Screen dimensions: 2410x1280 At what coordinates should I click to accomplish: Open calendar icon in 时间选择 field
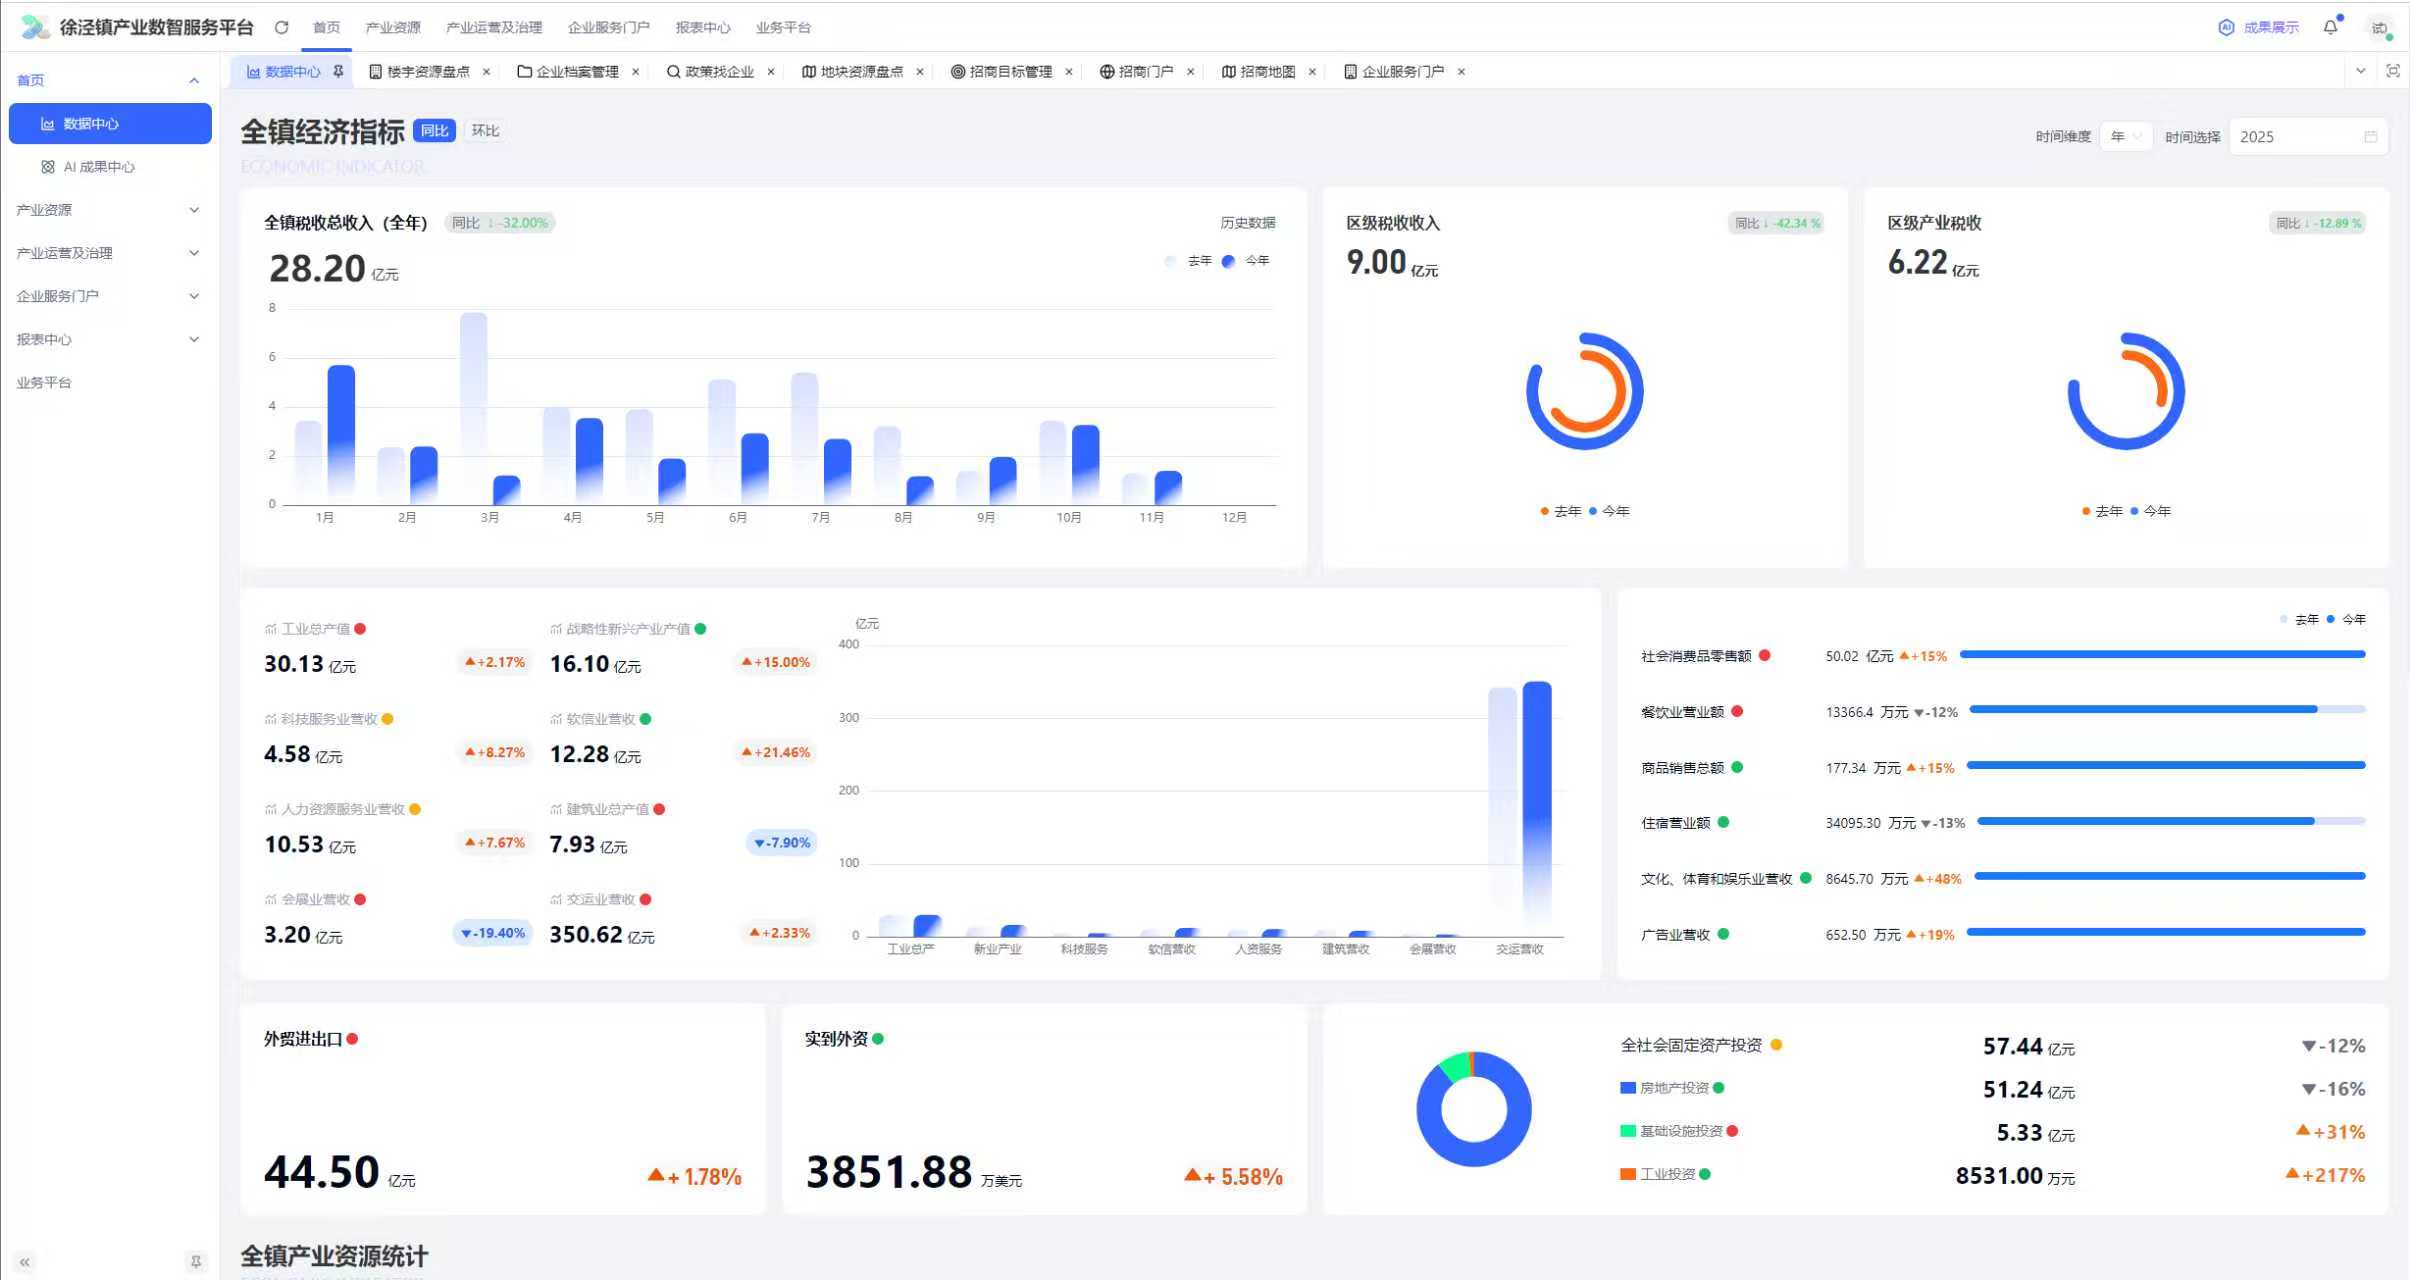pos(2370,137)
